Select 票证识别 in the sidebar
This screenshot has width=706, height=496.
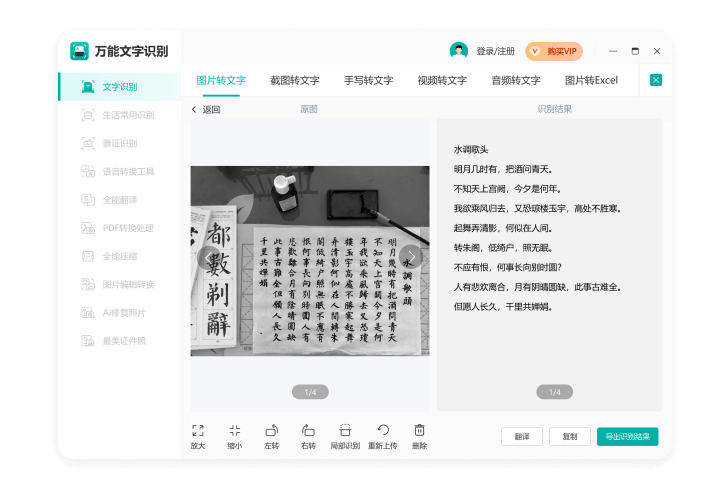click(120, 143)
